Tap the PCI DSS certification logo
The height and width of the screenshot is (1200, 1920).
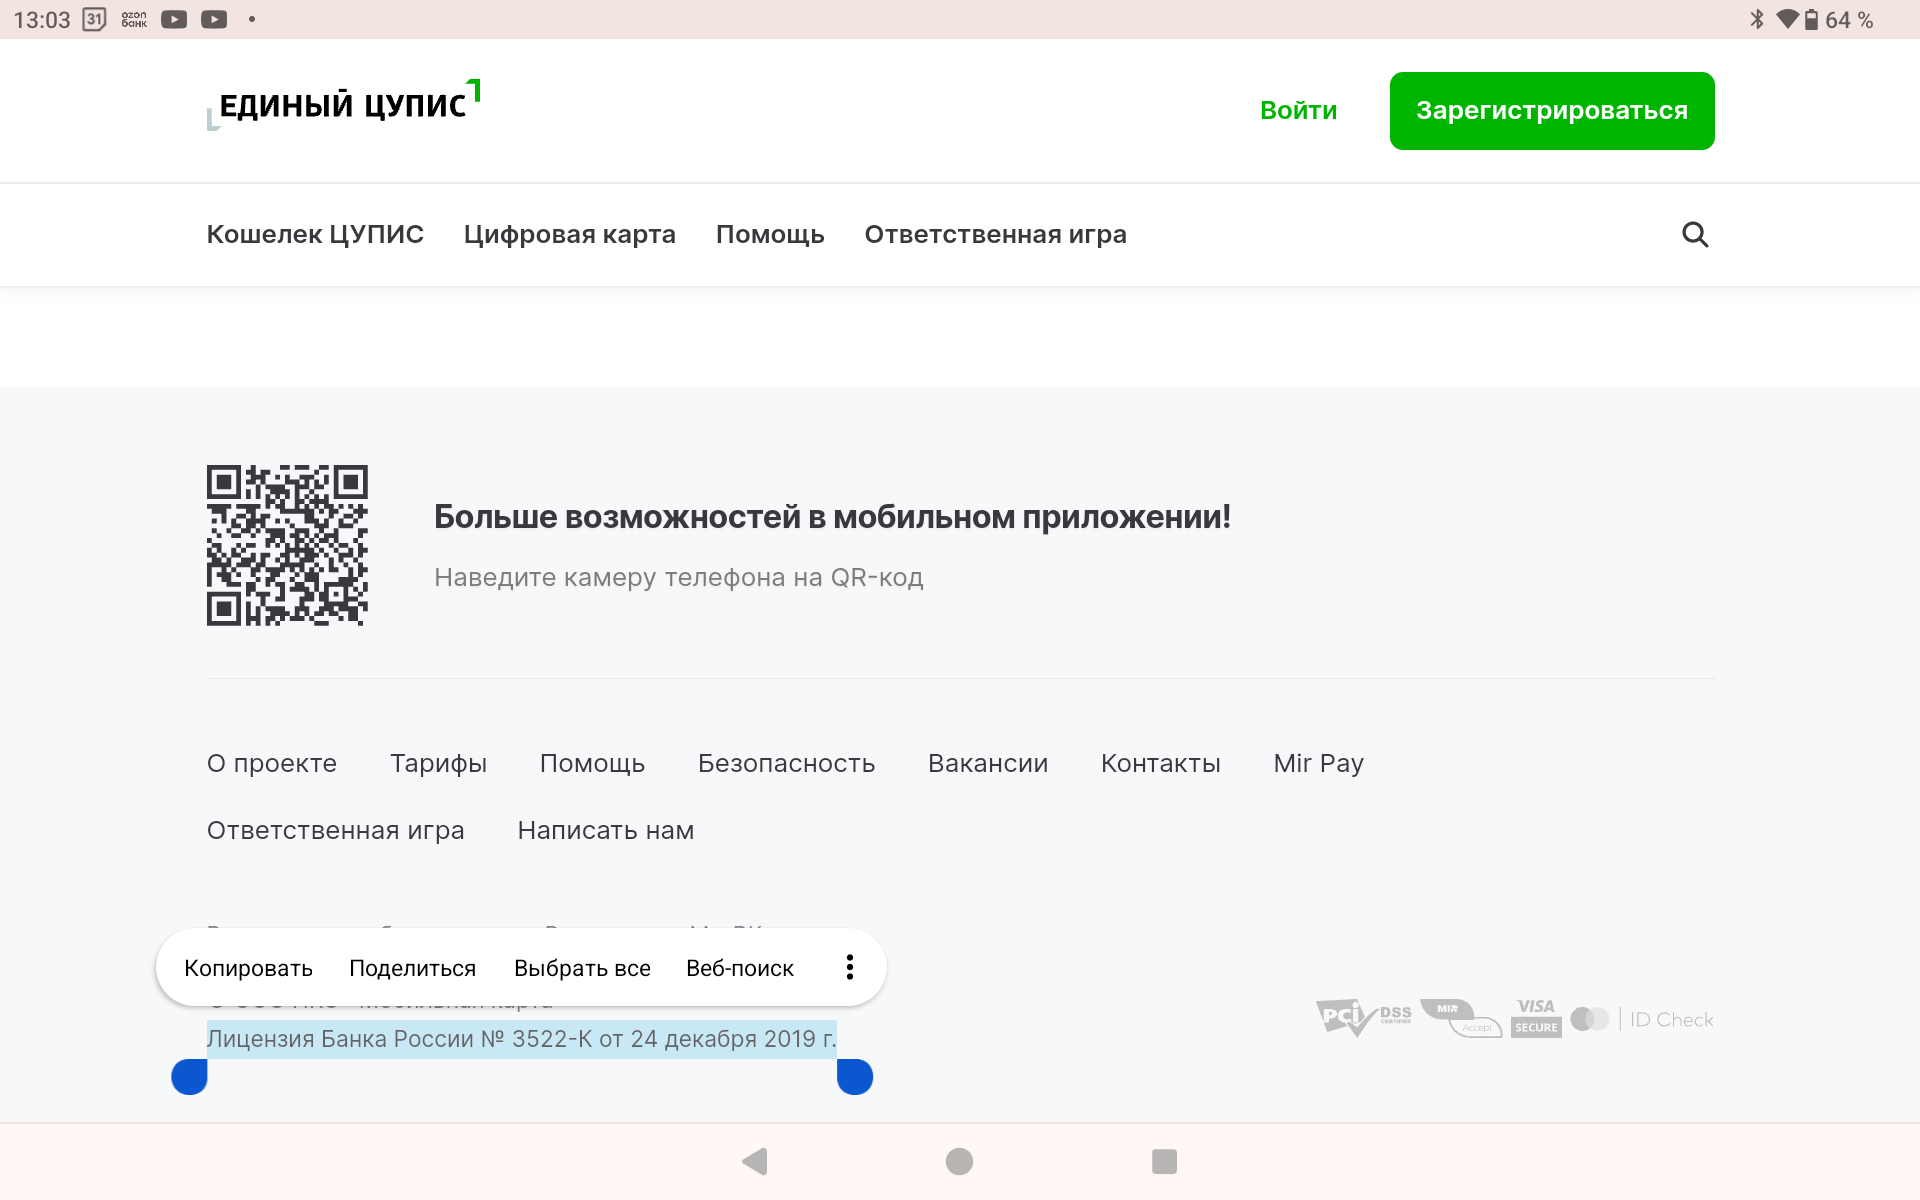point(1362,1018)
